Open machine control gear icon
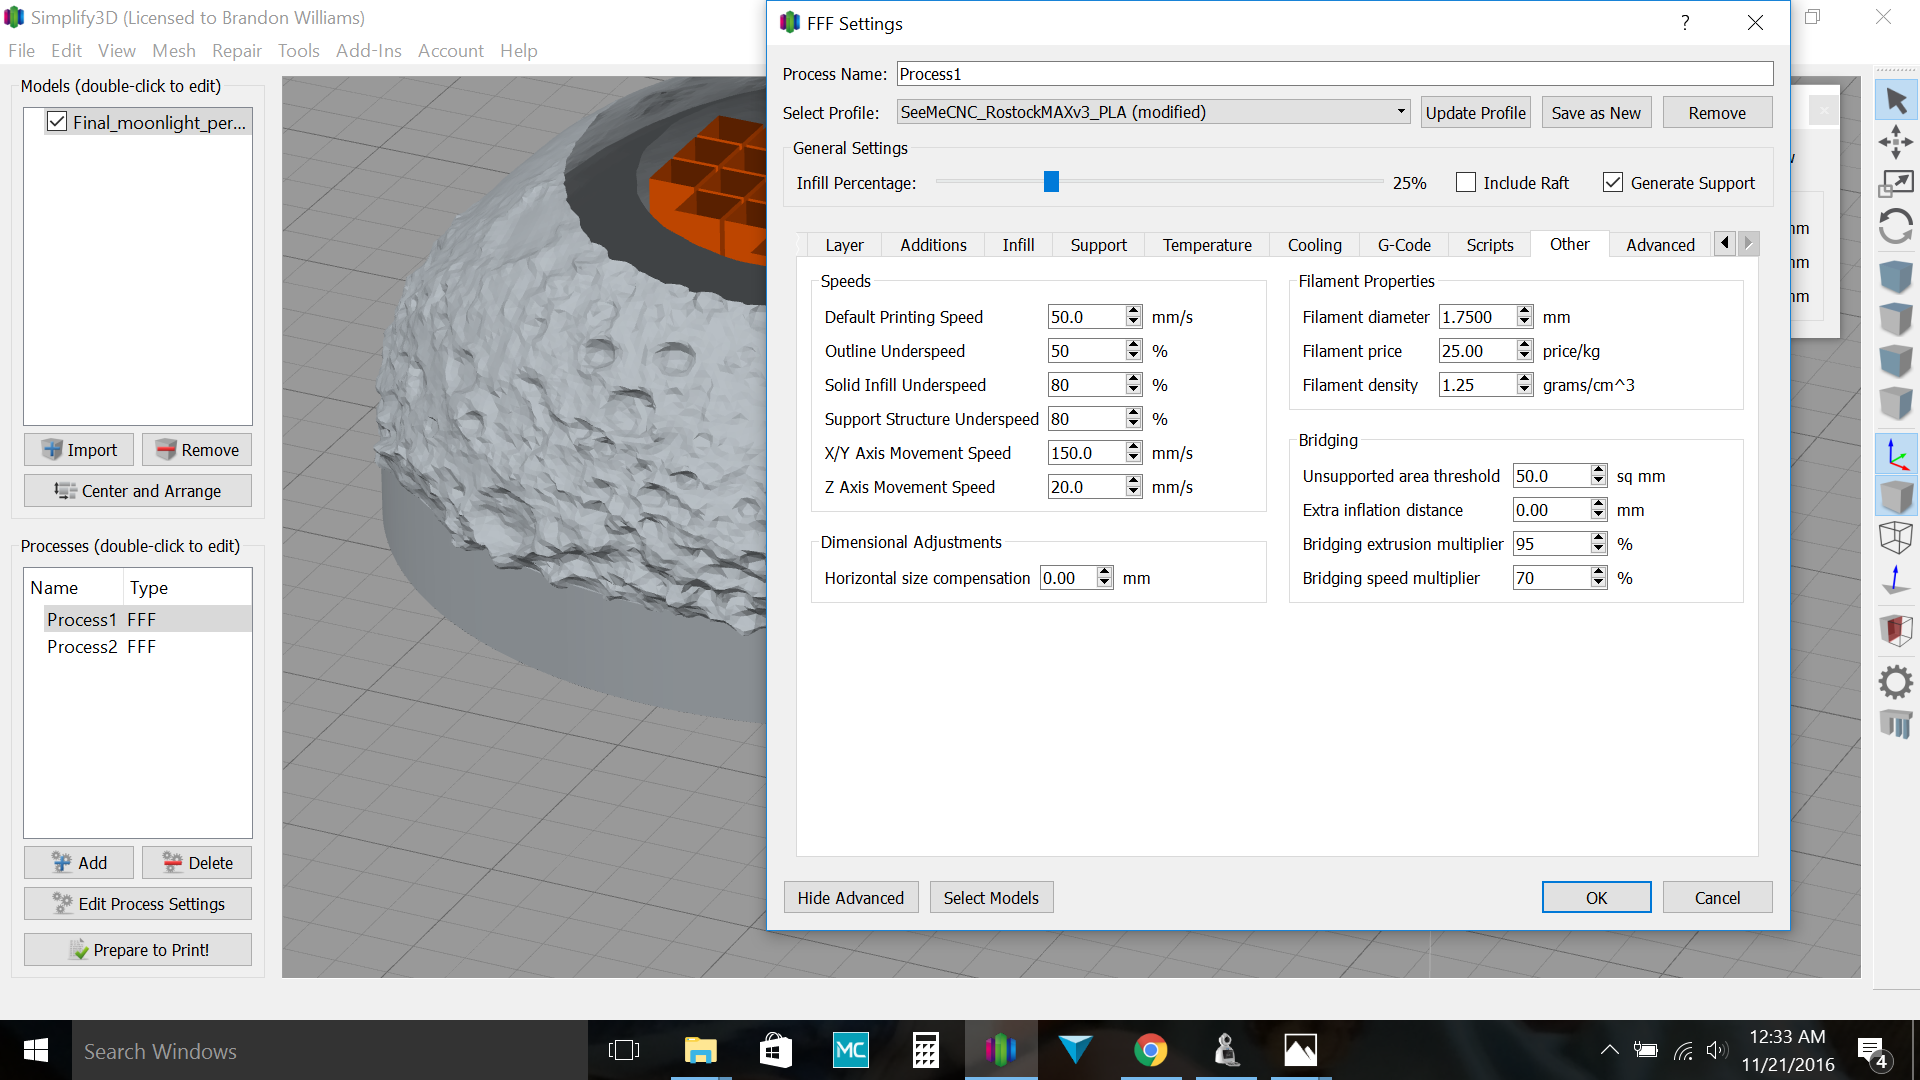The image size is (1920, 1080). pyautogui.click(x=1896, y=683)
